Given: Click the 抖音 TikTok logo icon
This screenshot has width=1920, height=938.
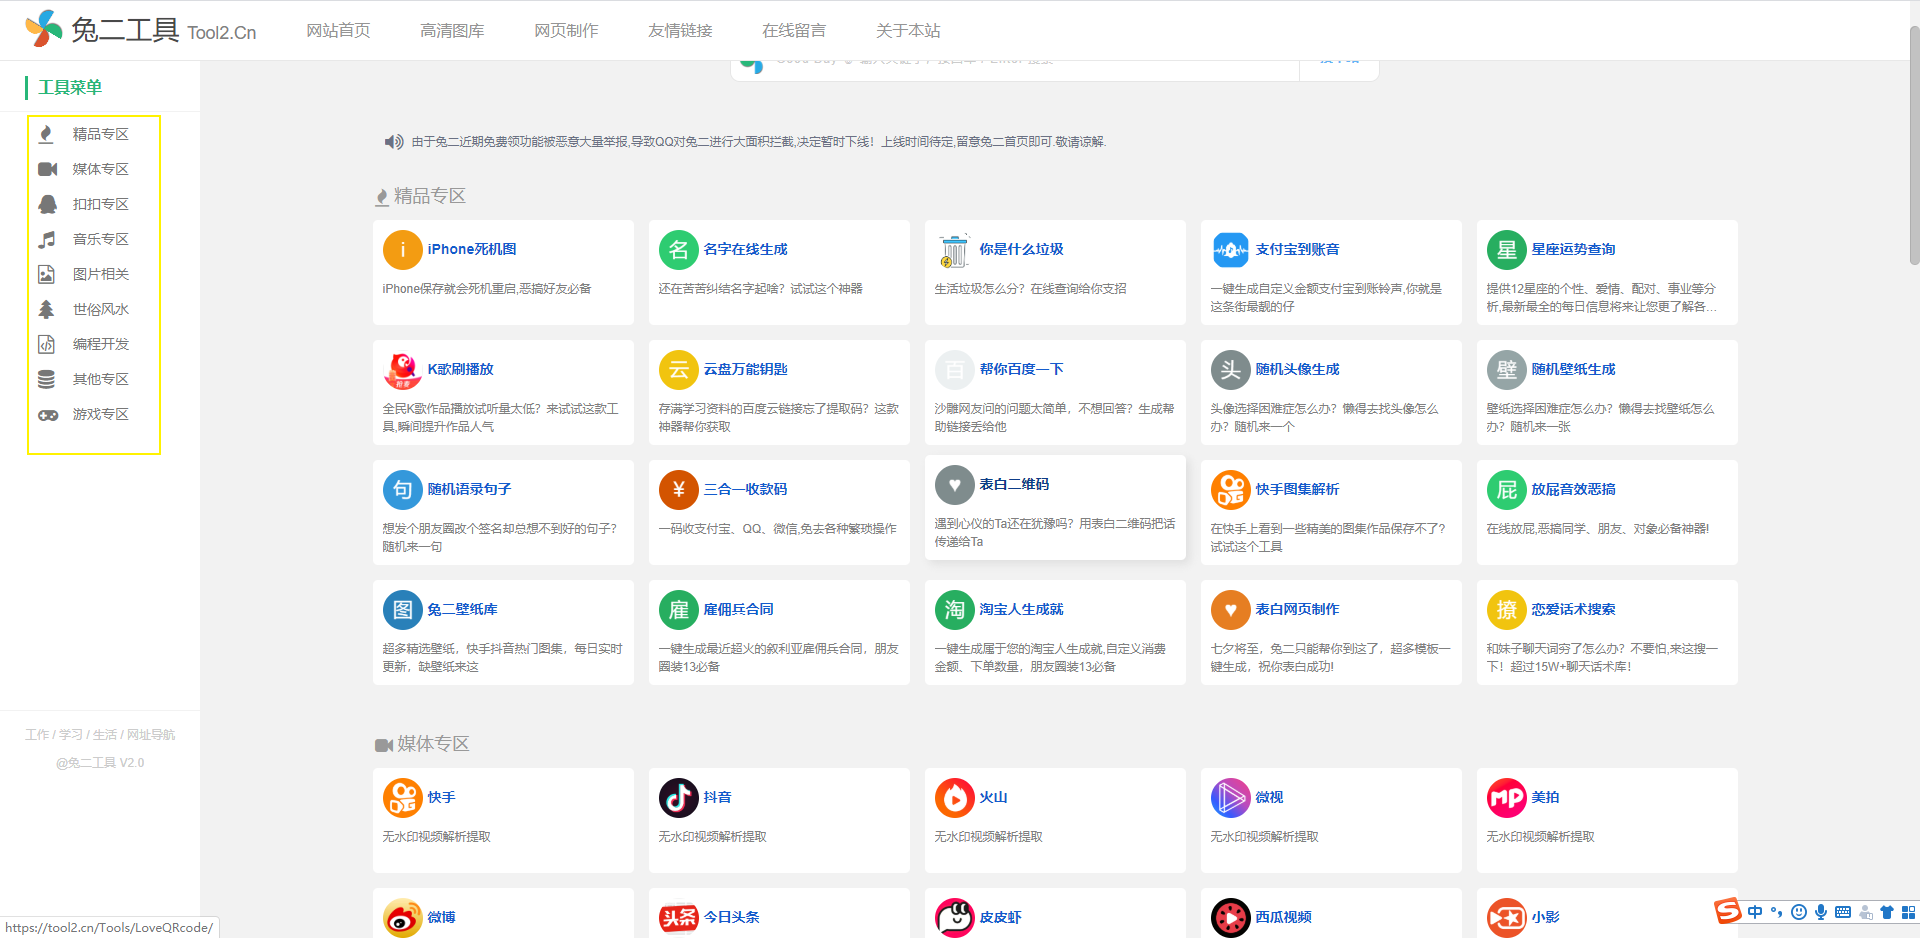Looking at the screenshot, I should [x=678, y=798].
